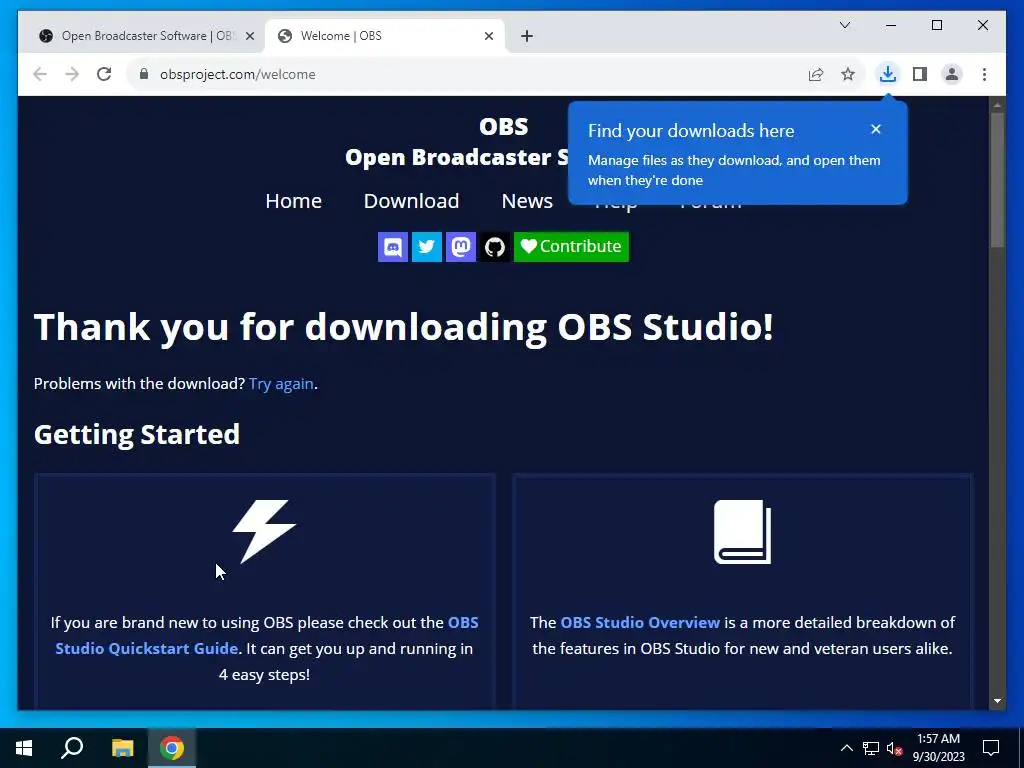Click the forward navigation arrow
The width and height of the screenshot is (1024, 768).
click(72, 74)
